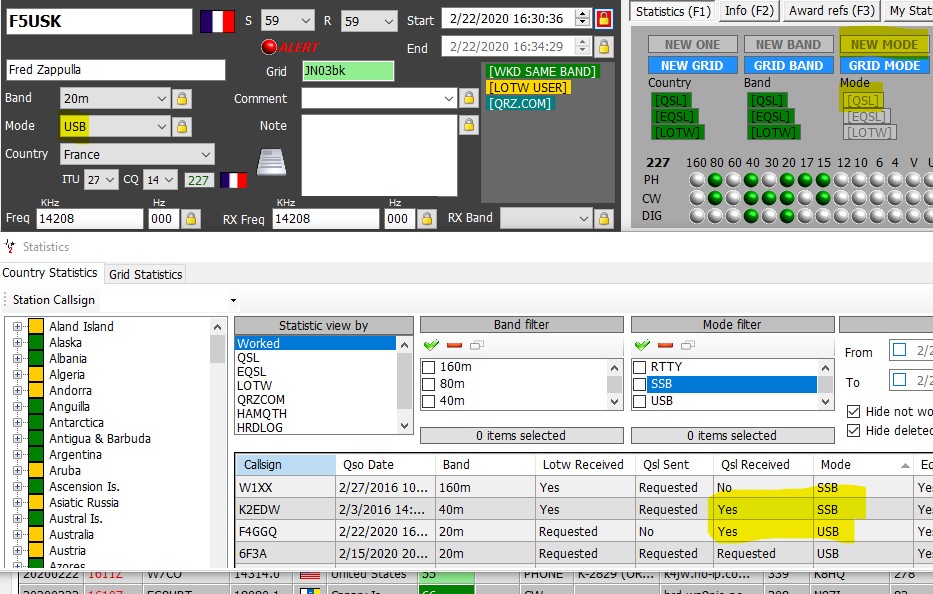933x594 pixels.
Task: Click the scanner icon below Note label
Action: (271, 162)
